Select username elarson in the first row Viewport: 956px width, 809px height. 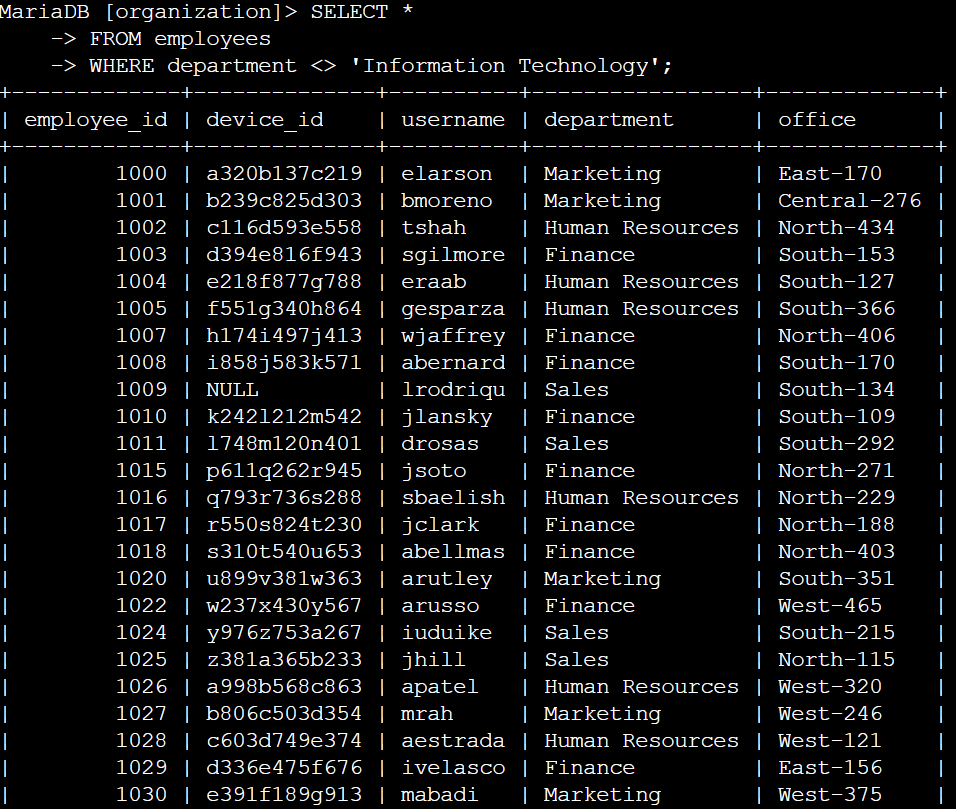tap(447, 174)
